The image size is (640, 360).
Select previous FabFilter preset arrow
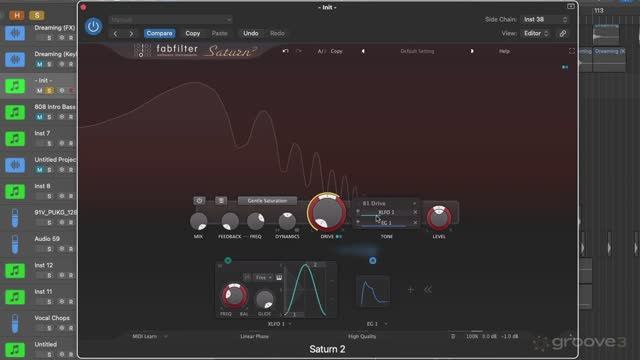pos(363,51)
